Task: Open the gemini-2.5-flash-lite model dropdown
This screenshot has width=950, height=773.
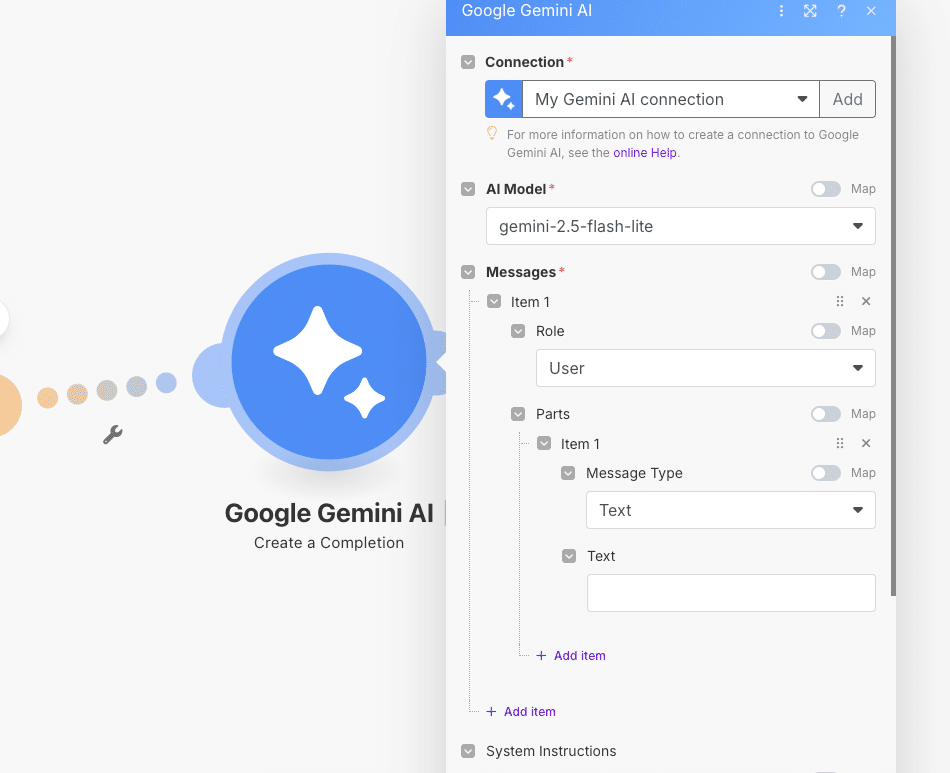Action: click(x=680, y=226)
